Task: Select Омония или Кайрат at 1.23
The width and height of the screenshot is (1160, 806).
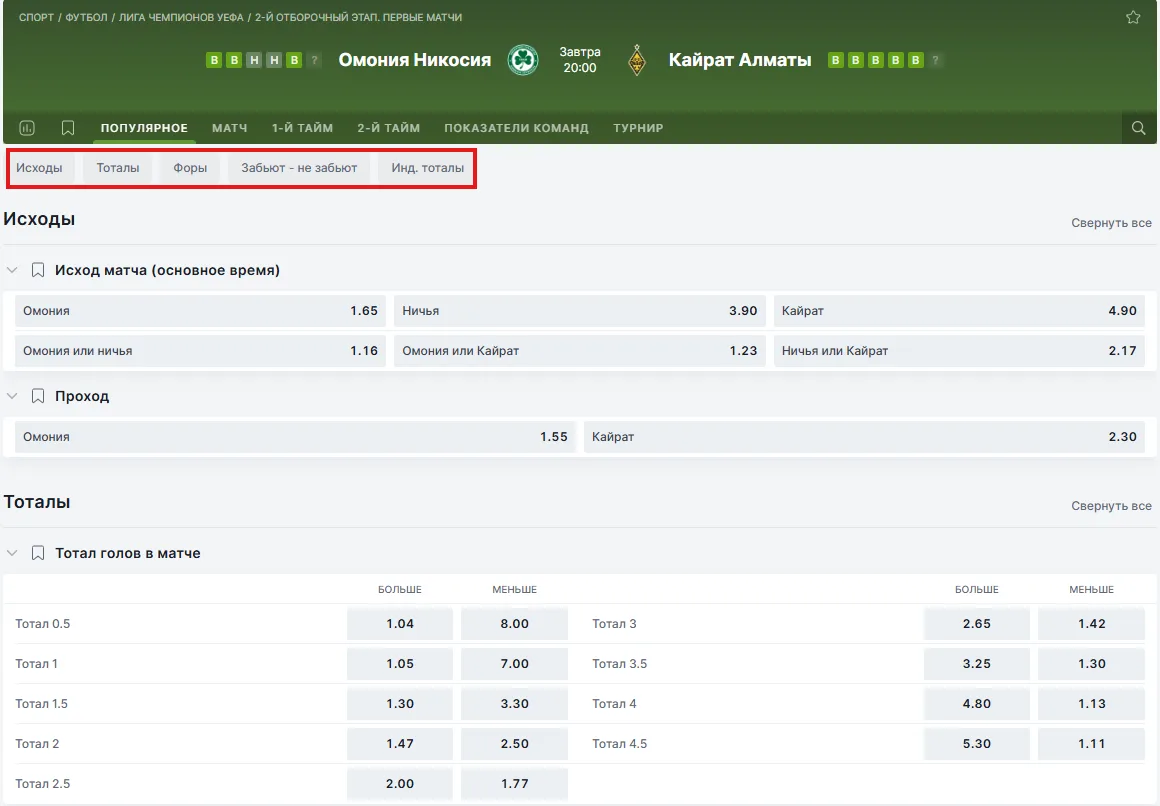Action: pyautogui.click(x=579, y=351)
